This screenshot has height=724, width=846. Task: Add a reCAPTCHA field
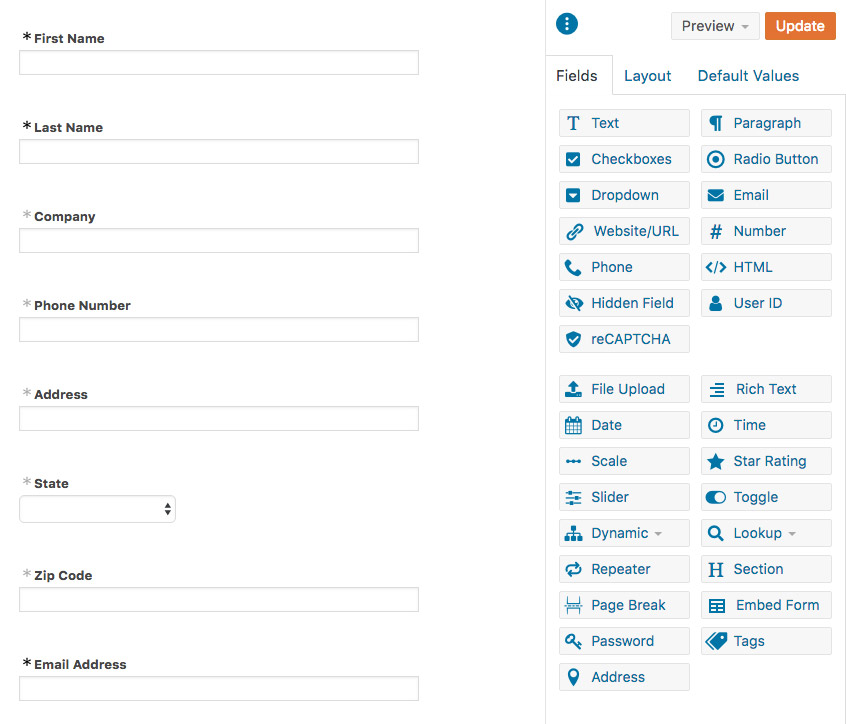(624, 339)
